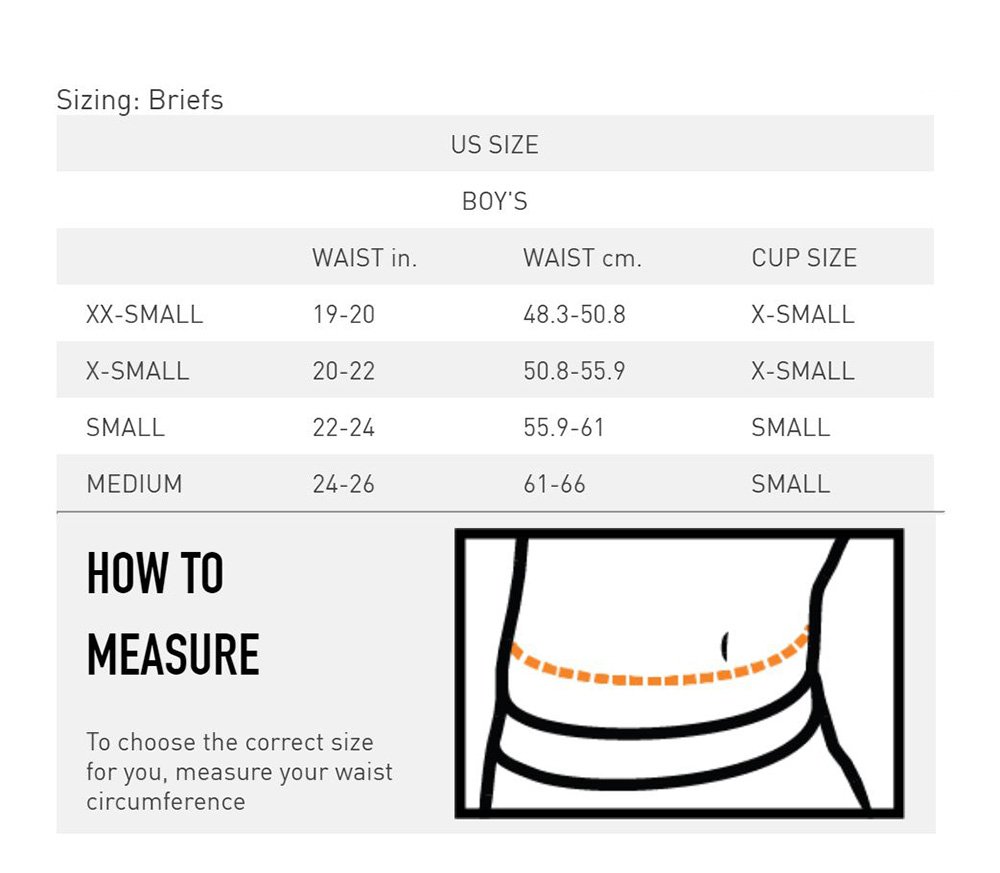Click the waist circumference instruction paragraph
1000x873 pixels.
[239, 771]
